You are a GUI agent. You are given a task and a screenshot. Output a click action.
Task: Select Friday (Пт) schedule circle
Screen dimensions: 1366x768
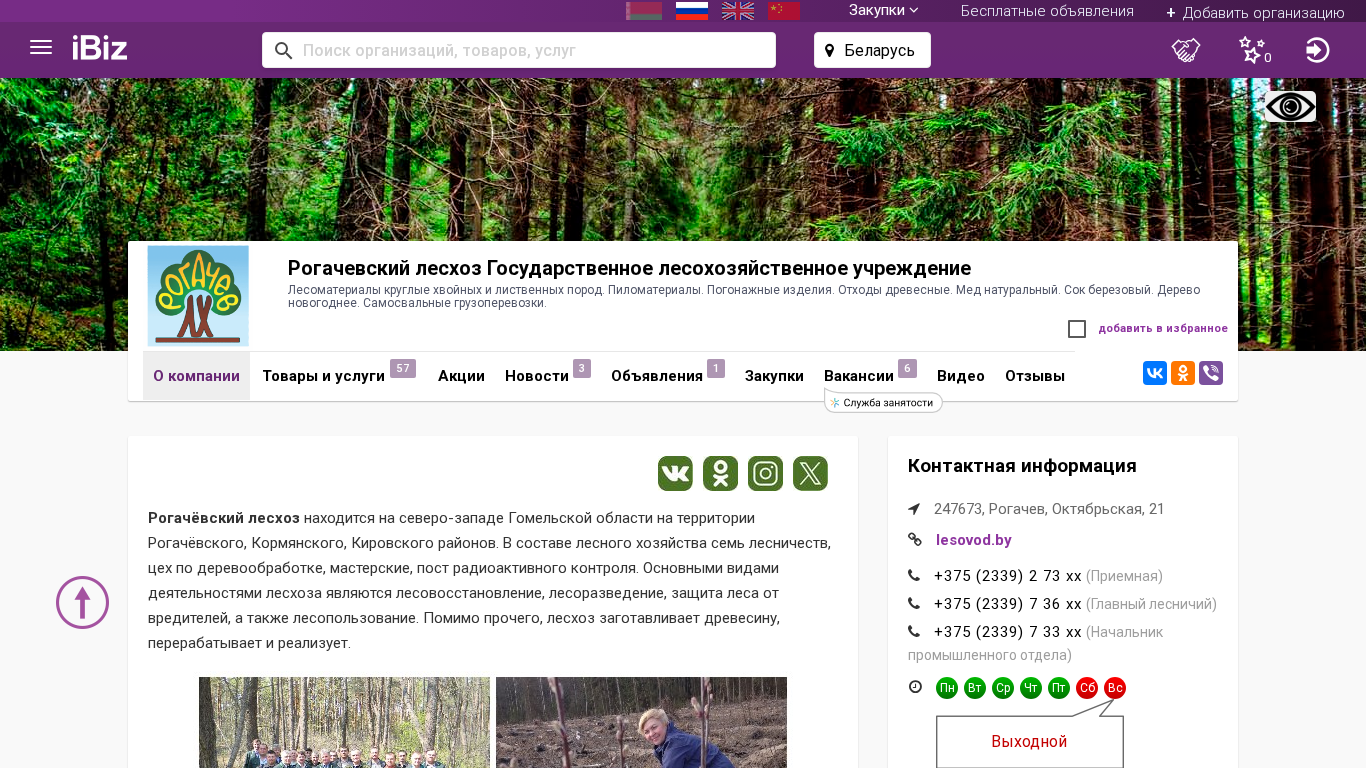pos(1059,688)
